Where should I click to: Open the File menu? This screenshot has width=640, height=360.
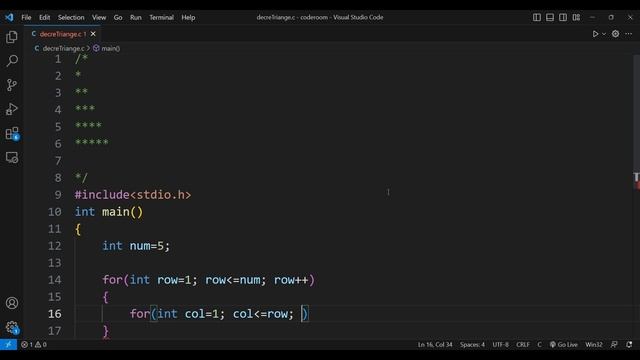(26, 17)
